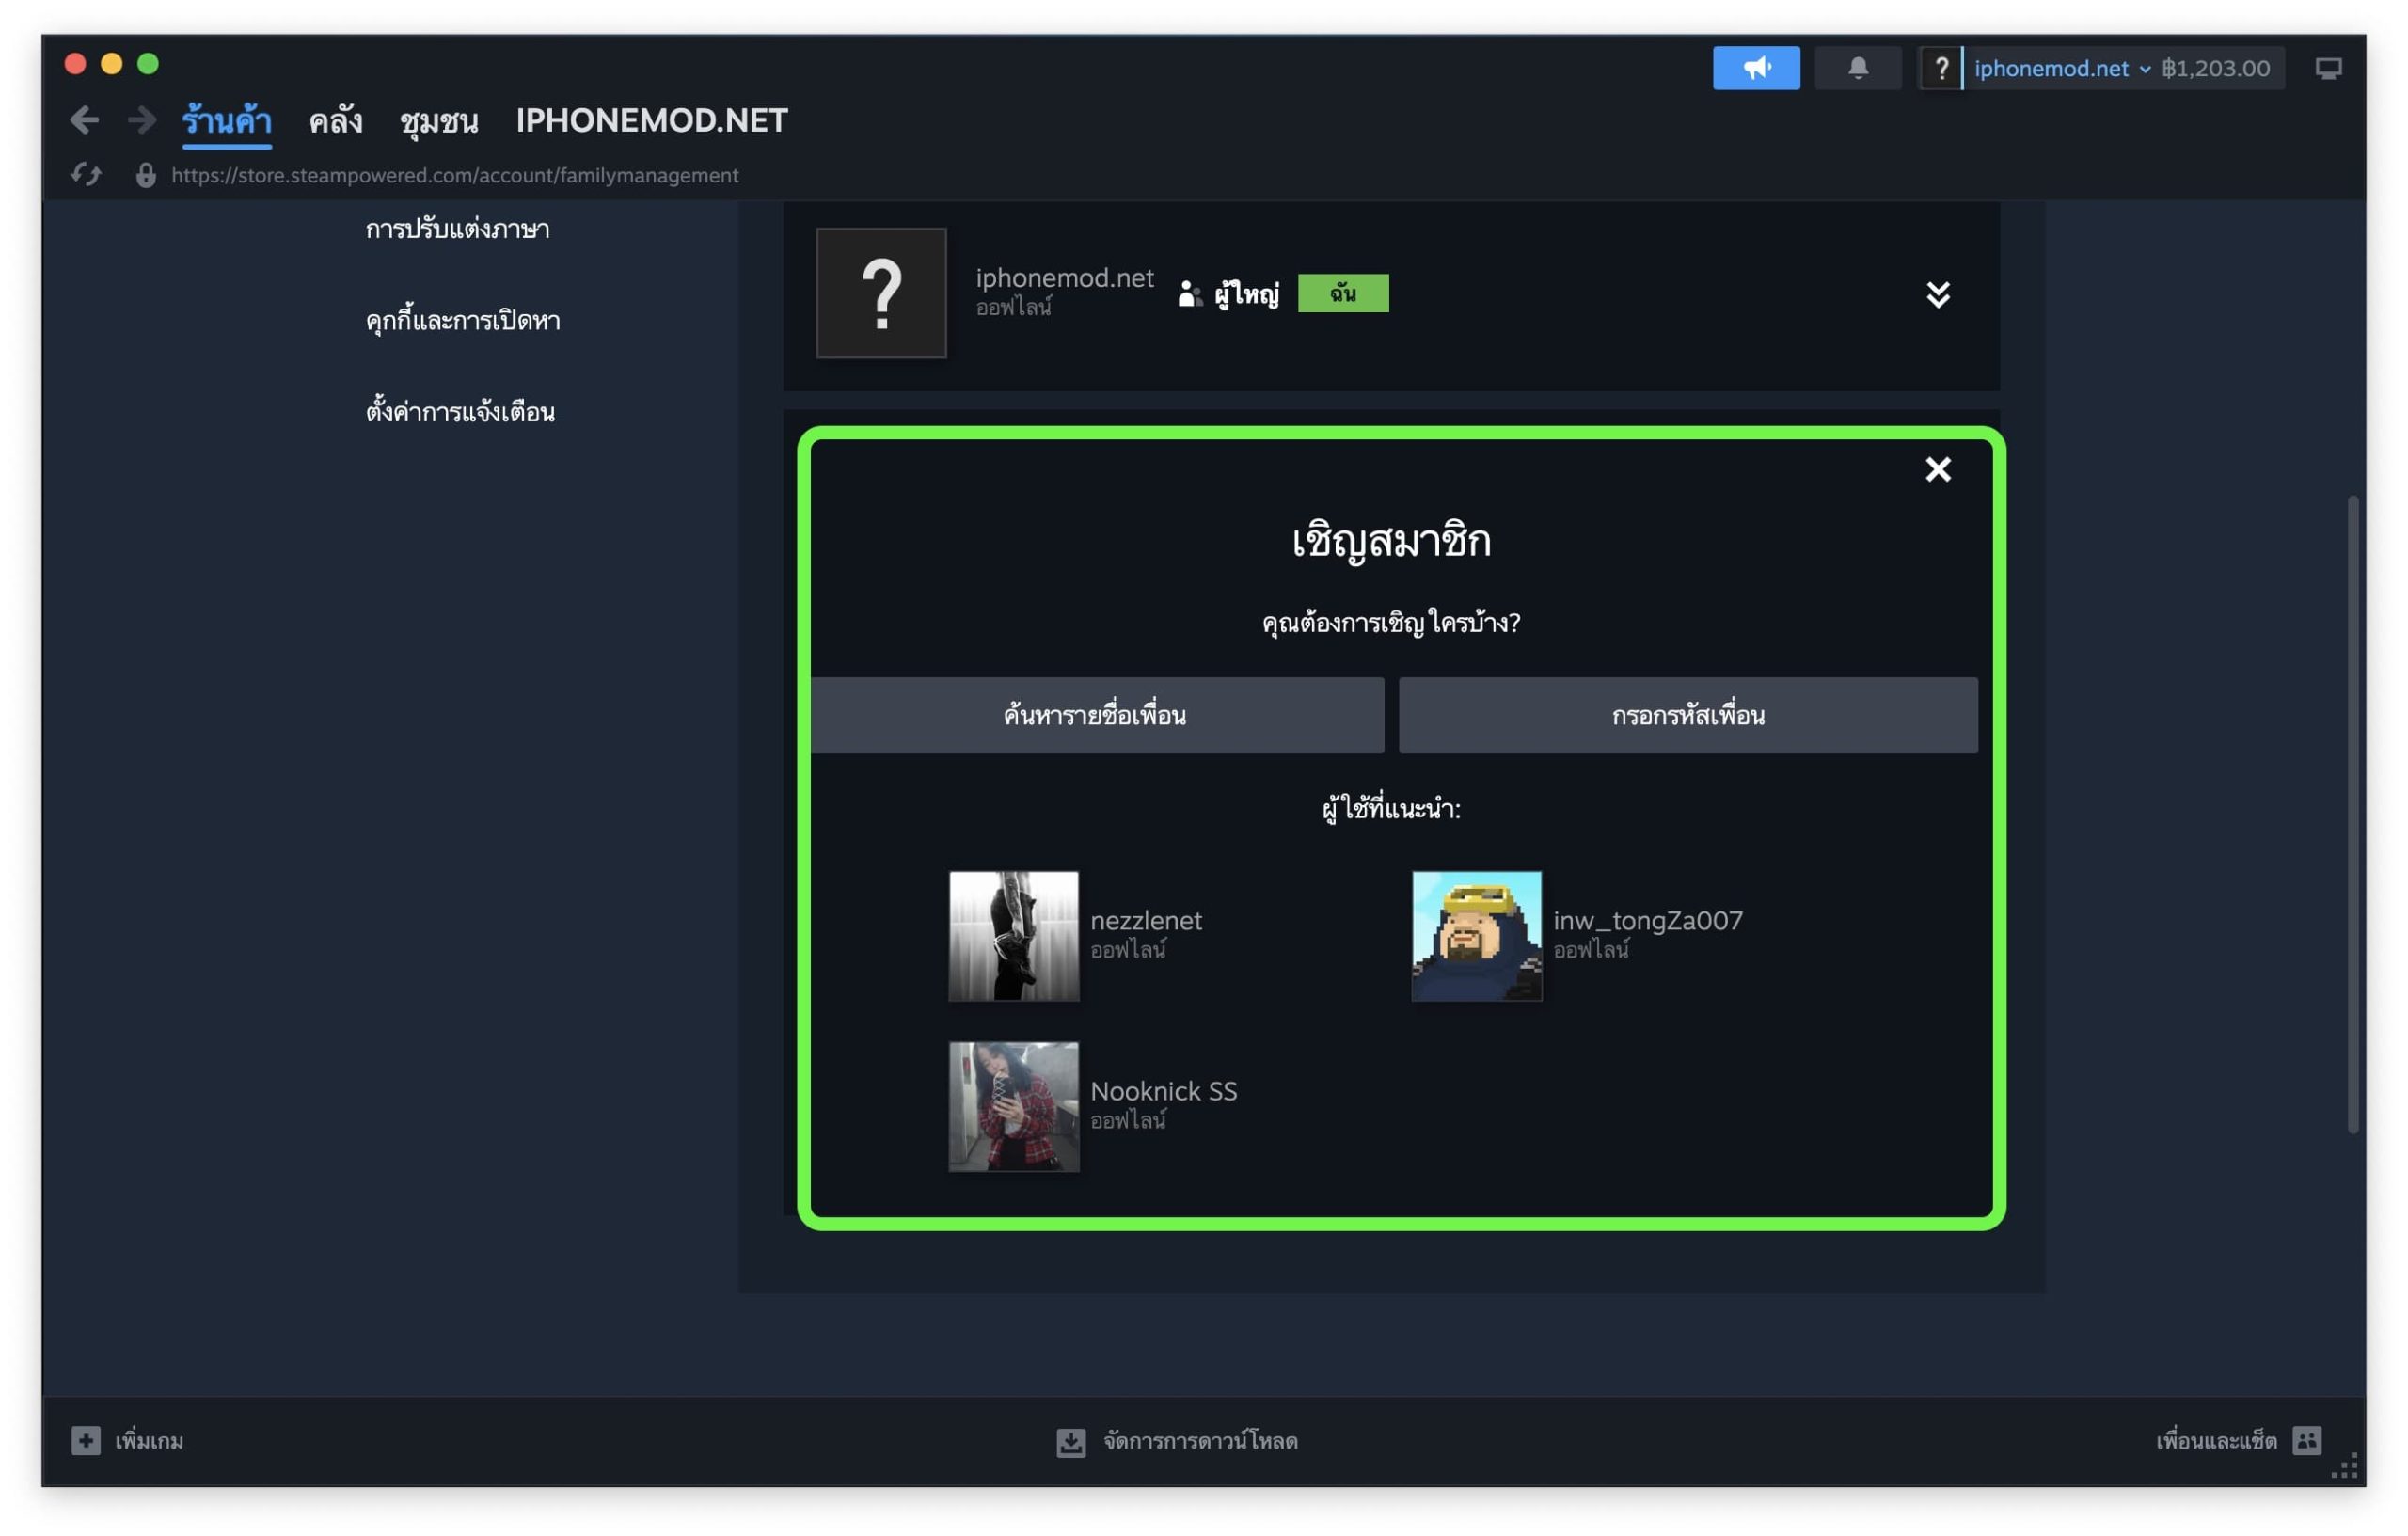Viewport: 2408px width, 1536px height.
Task: Open the downloads manager icon
Action: click(x=1070, y=1441)
